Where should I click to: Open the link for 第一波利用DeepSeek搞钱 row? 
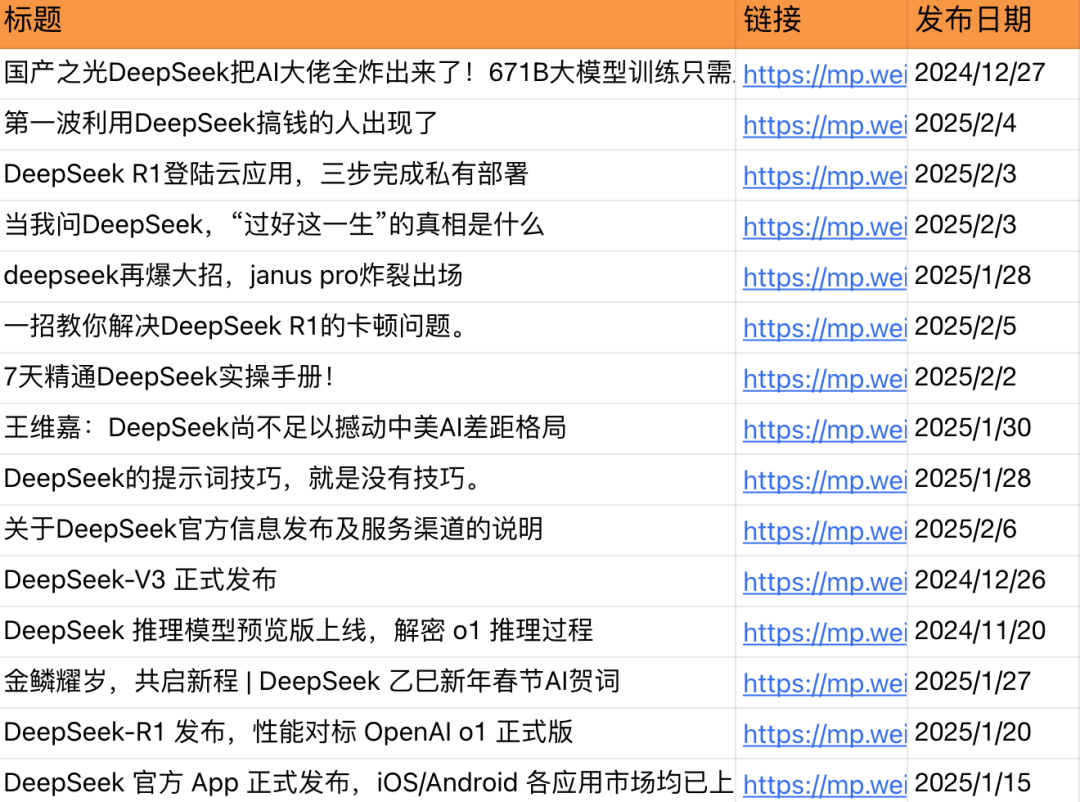pyautogui.click(x=824, y=125)
